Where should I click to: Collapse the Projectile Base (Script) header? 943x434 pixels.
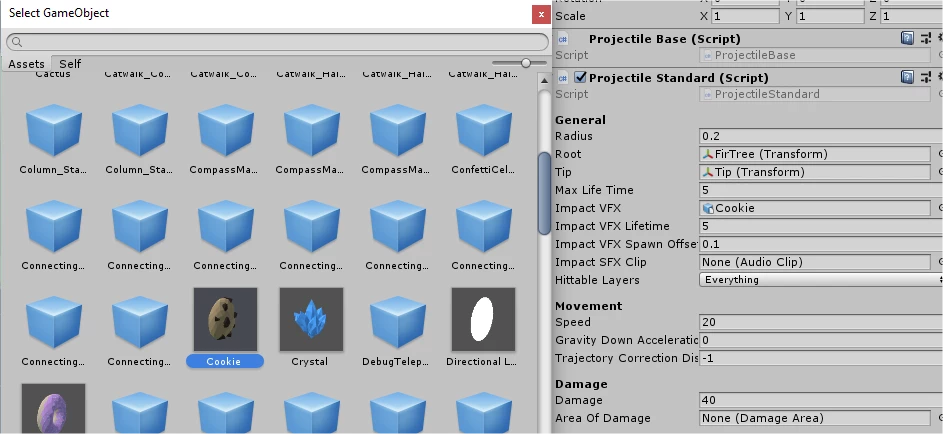pyautogui.click(x=665, y=39)
